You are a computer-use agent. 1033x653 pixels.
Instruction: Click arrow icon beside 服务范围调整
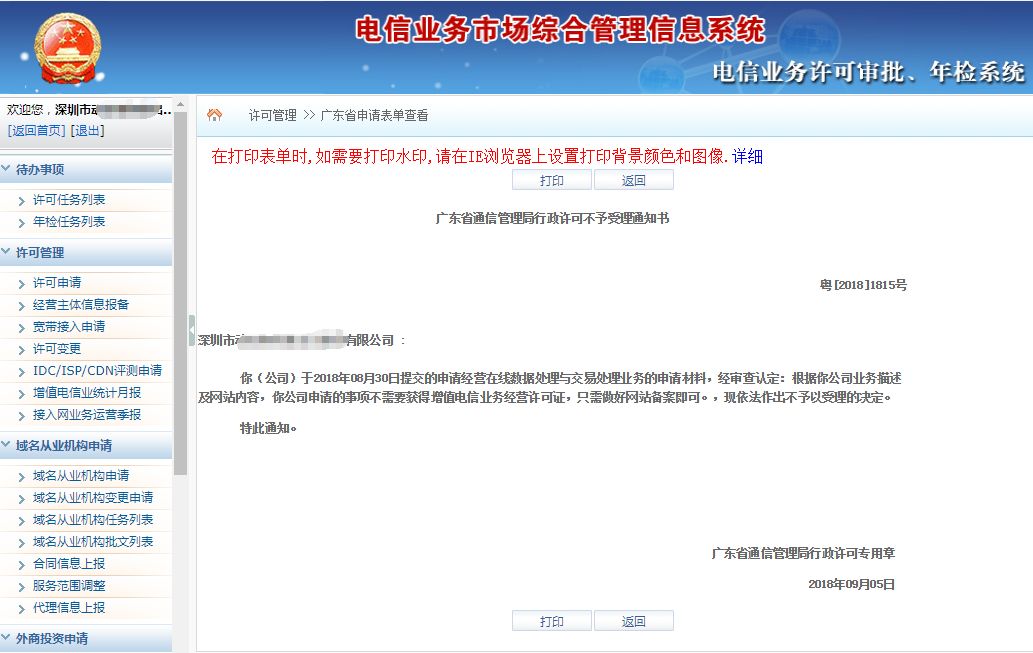pos(22,587)
